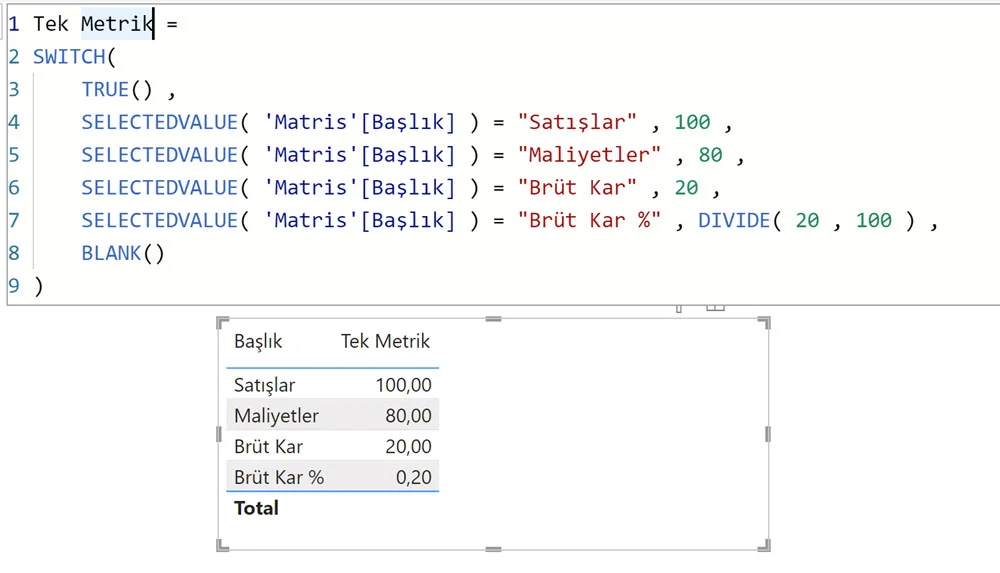Click the BLANK() function on line 8

[122, 253]
